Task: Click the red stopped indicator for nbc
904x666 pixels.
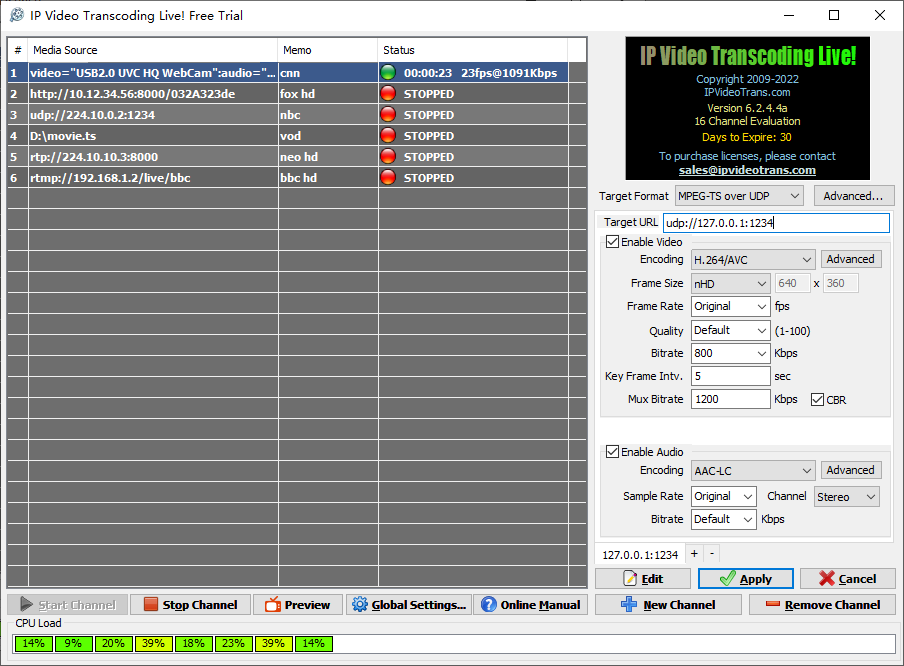Action: (388, 115)
